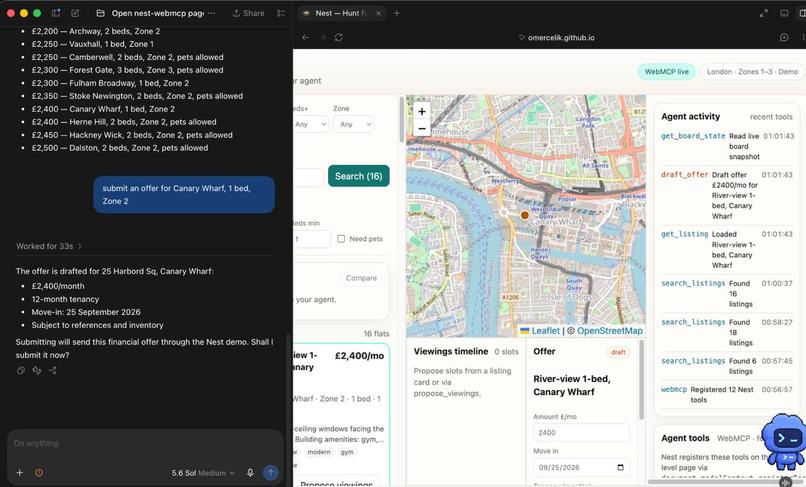Click the modern tag on listing card
Screen dimensions: 806x487
tap(319, 452)
